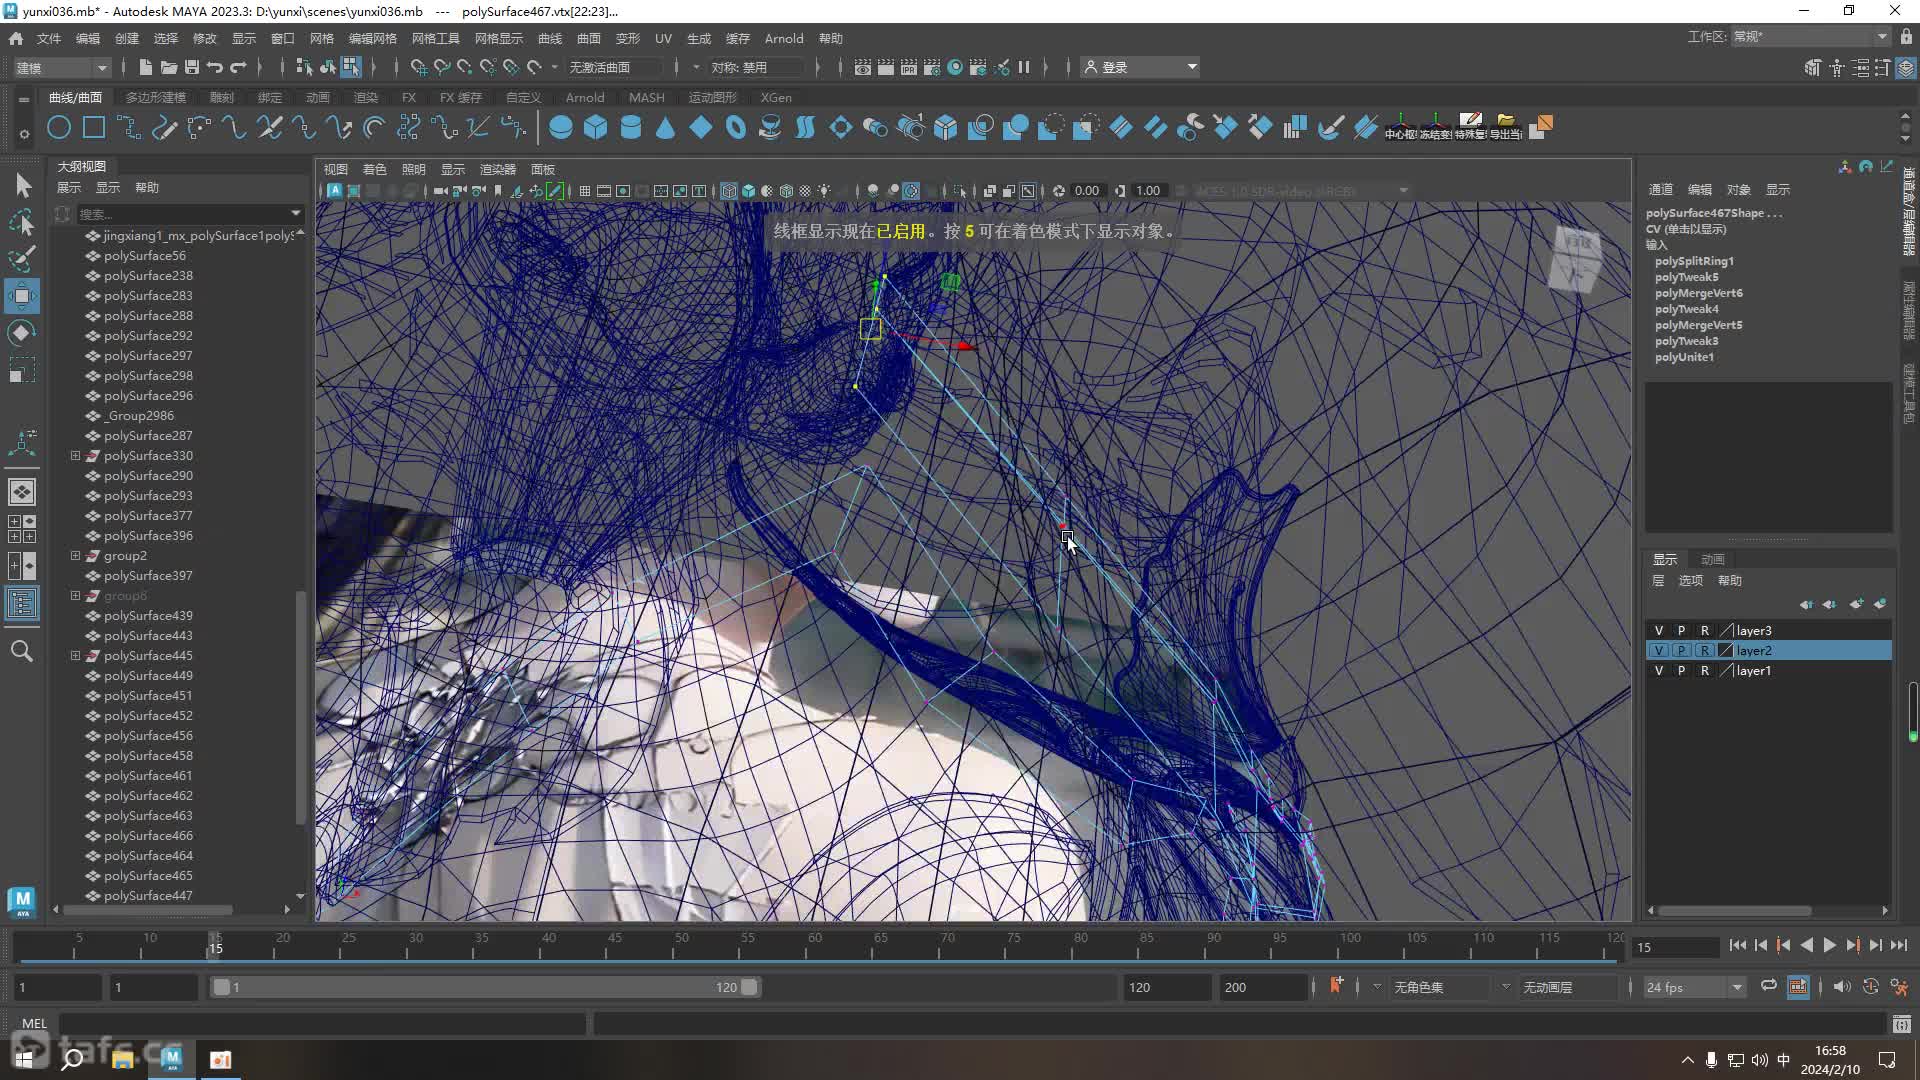1920x1080 pixels.
Task: Toggle the viewport grid icon
Action: (585, 191)
